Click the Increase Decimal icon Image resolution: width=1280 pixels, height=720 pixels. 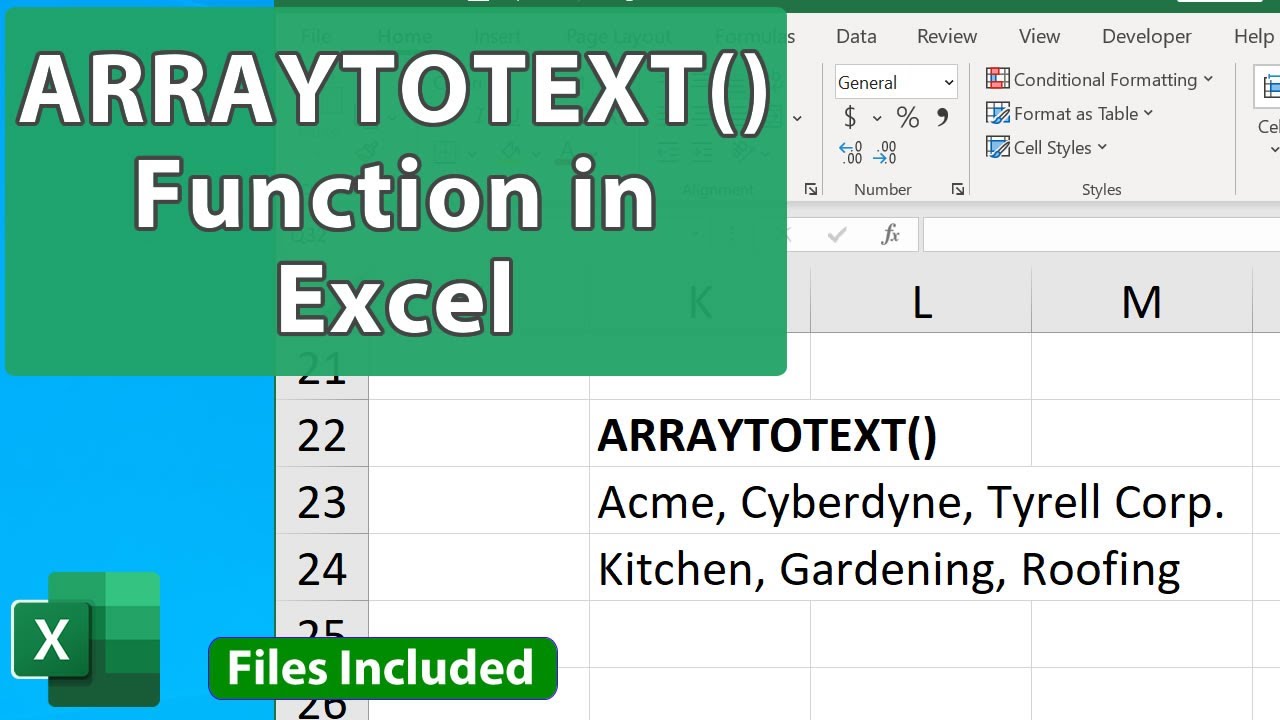pos(851,153)
